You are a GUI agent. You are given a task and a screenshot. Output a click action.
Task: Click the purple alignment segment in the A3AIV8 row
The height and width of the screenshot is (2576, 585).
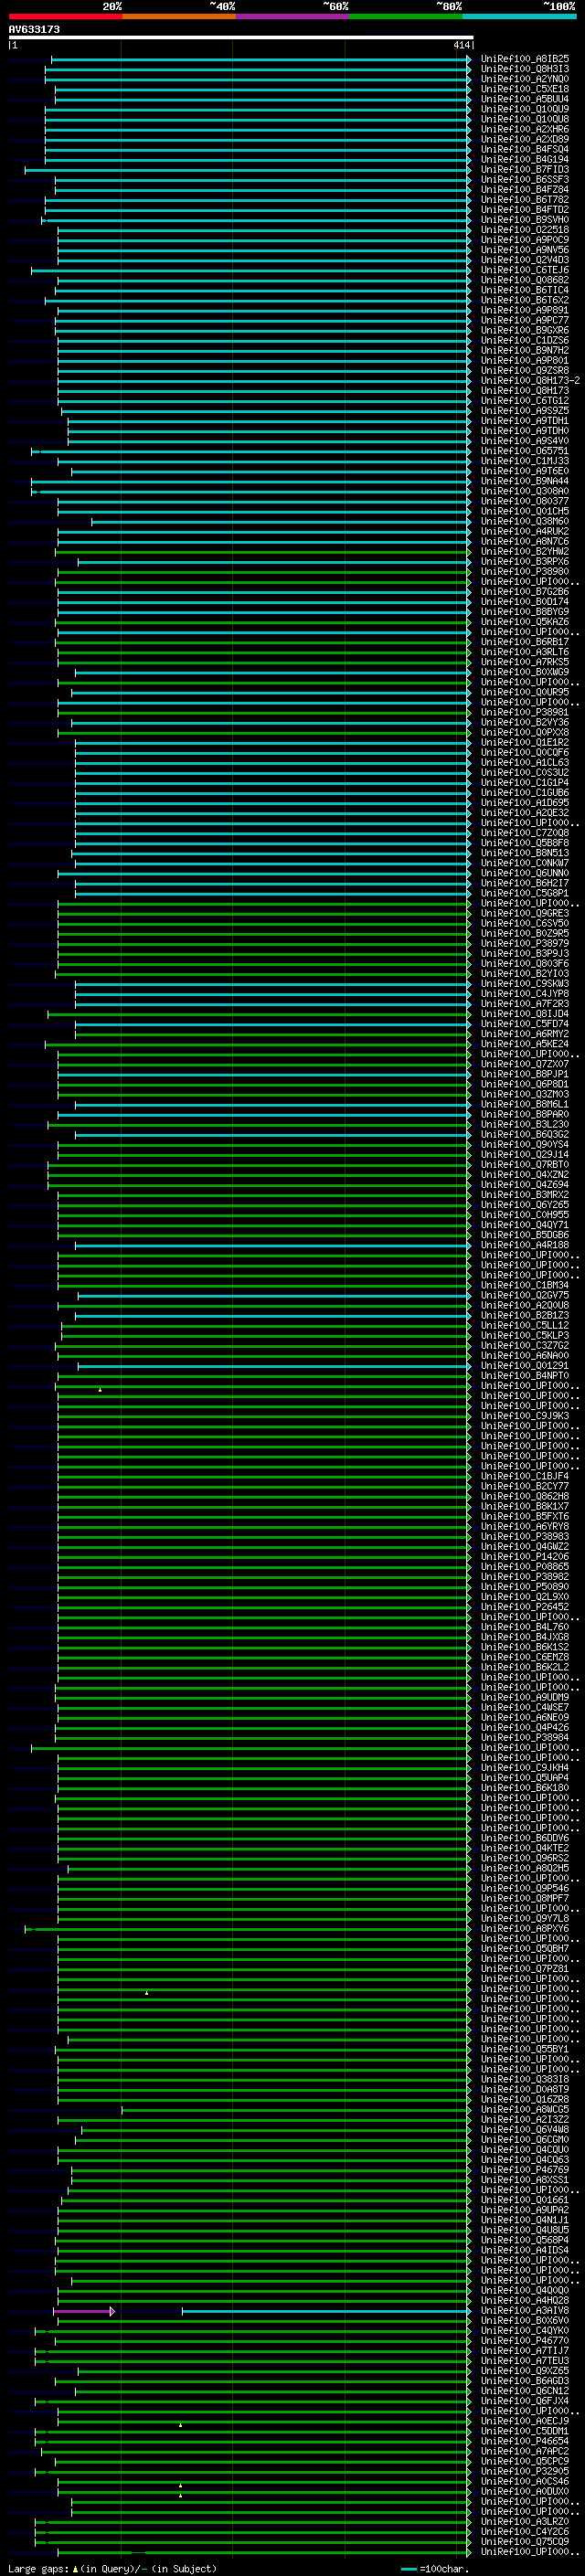(84, 2311)
